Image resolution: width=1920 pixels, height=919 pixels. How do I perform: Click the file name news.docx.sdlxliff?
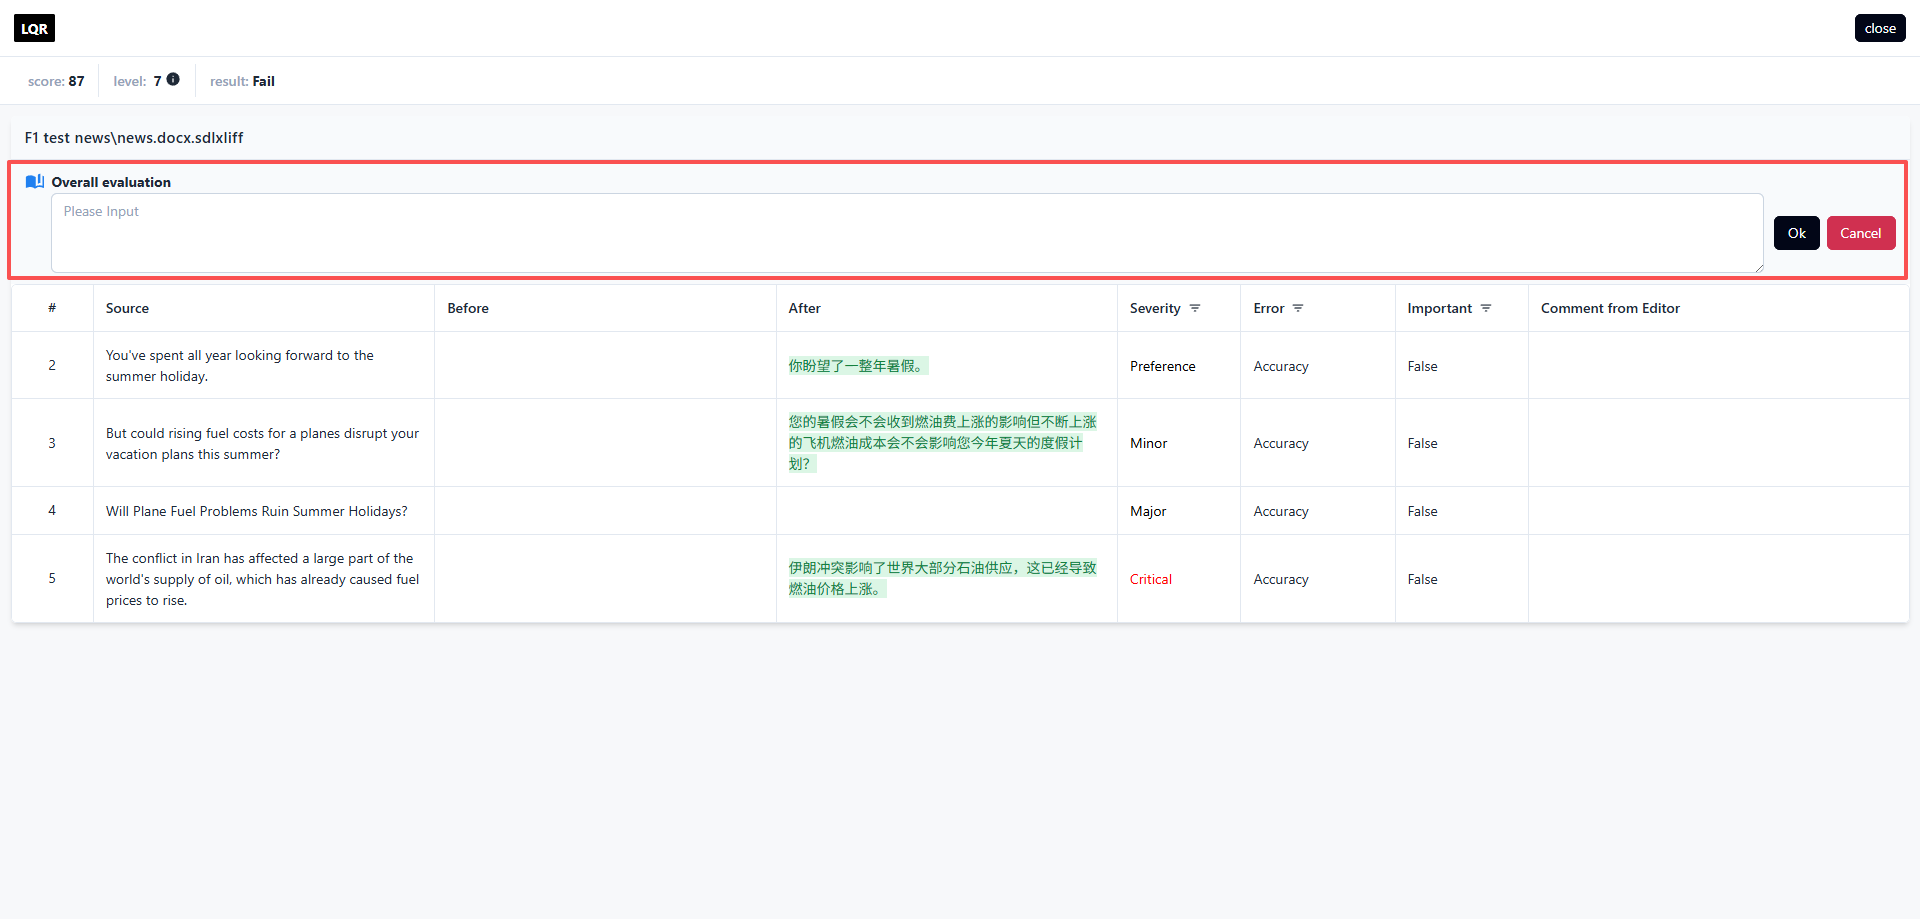(x=134, y=138)
